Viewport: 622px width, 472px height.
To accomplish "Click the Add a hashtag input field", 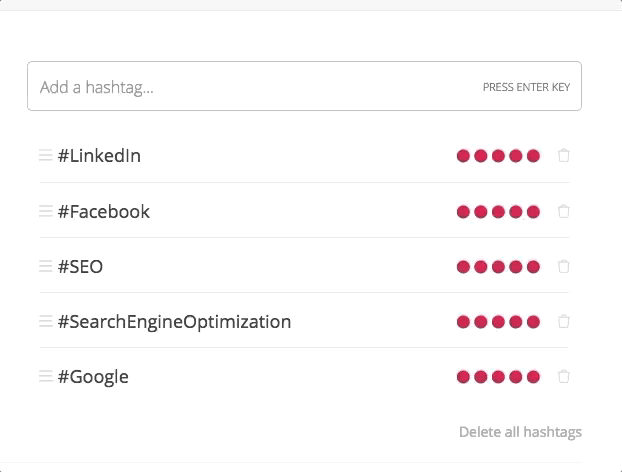I will (304, 86).
